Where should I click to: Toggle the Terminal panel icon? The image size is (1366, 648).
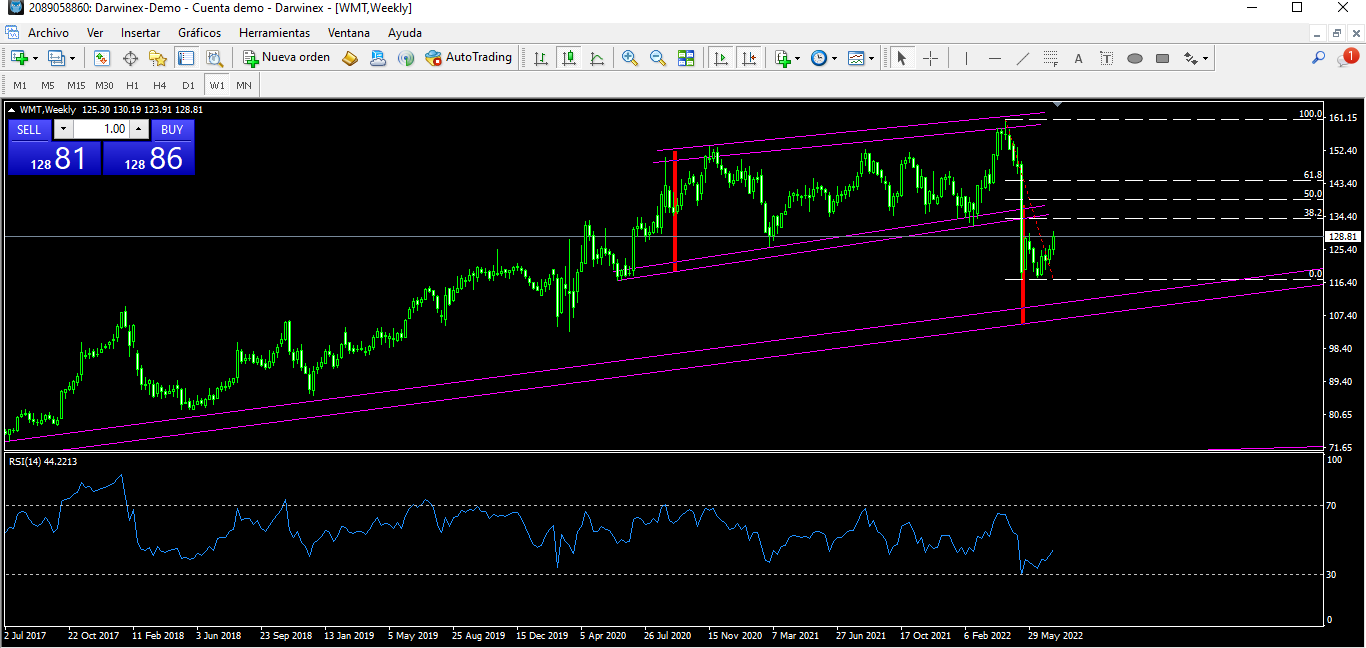point(186,58)
